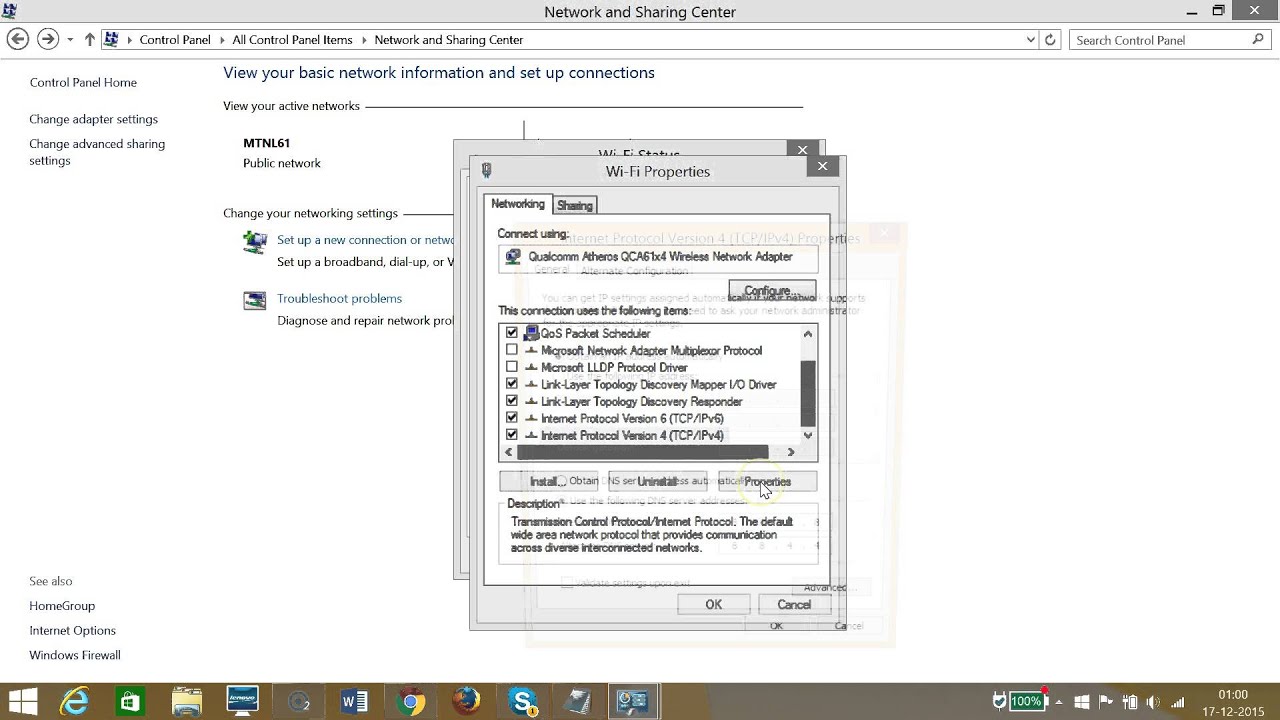Check Microsoft Network Adapter Multiplexor Protocol checkbox
1280x720 pixels.
click(512, 350)
